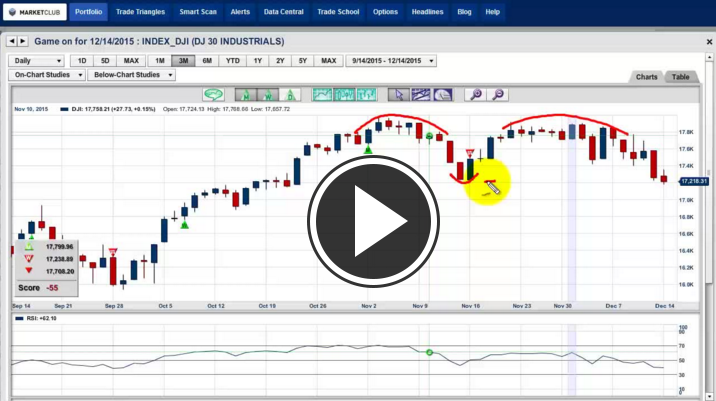Select the 1D time range
The image size is (716, 401).
coord(82,61)
